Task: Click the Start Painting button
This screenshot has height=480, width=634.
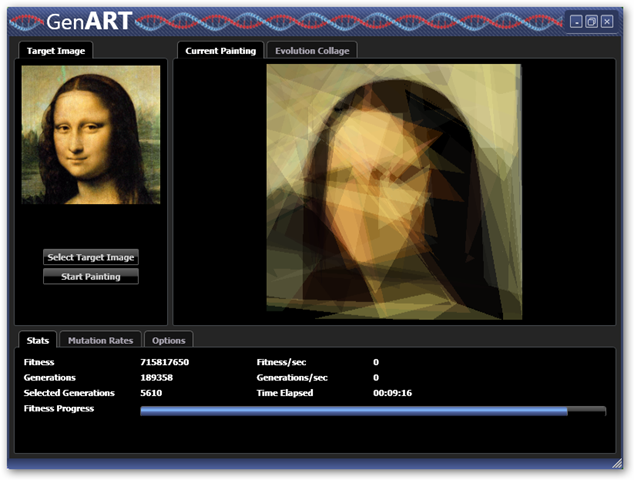Action: click(91, 277)
